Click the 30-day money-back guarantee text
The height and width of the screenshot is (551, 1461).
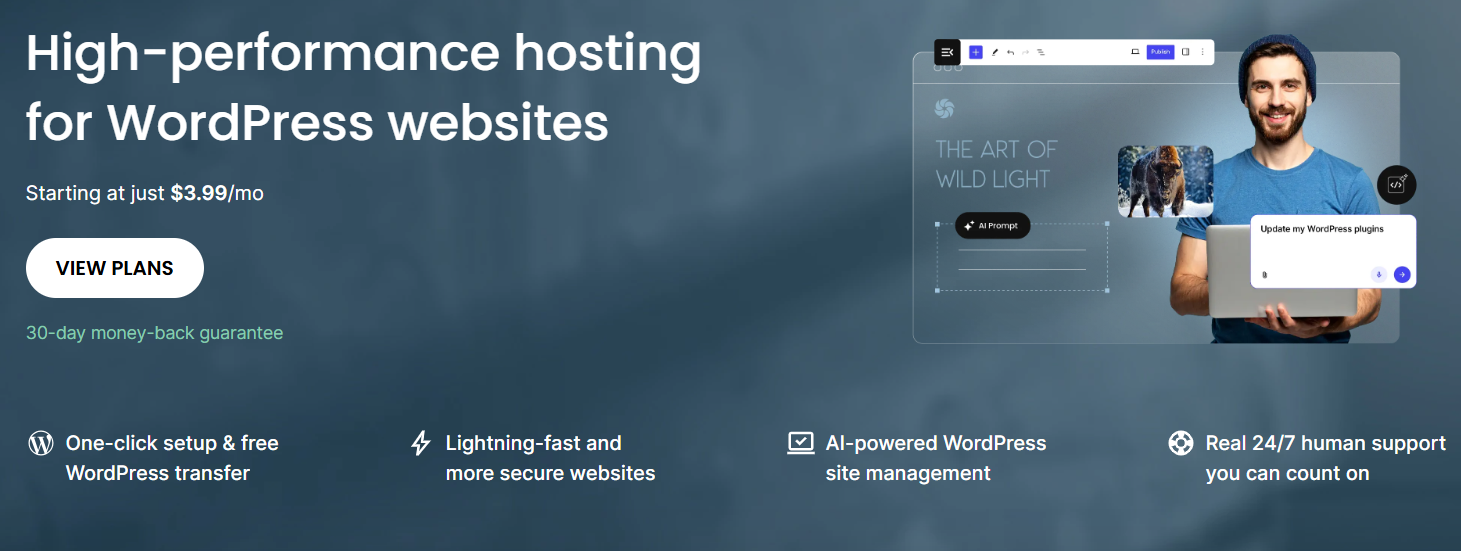coord(155,333)
